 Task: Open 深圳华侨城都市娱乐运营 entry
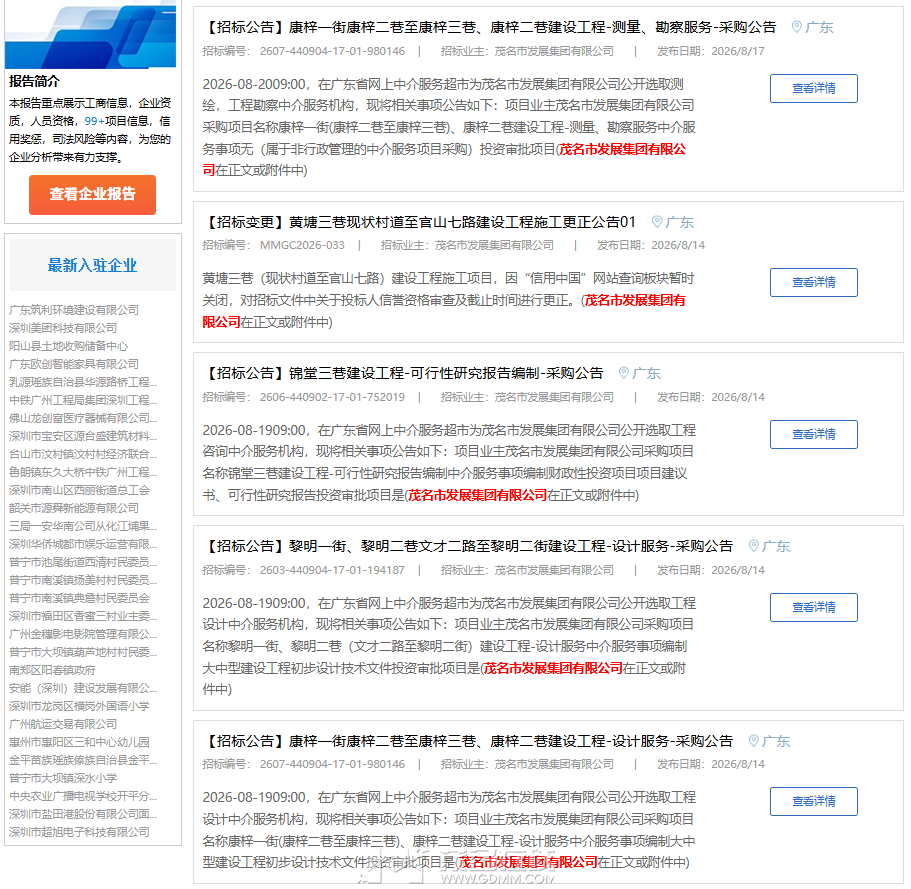pyautogui.click(x=83, y=544)
